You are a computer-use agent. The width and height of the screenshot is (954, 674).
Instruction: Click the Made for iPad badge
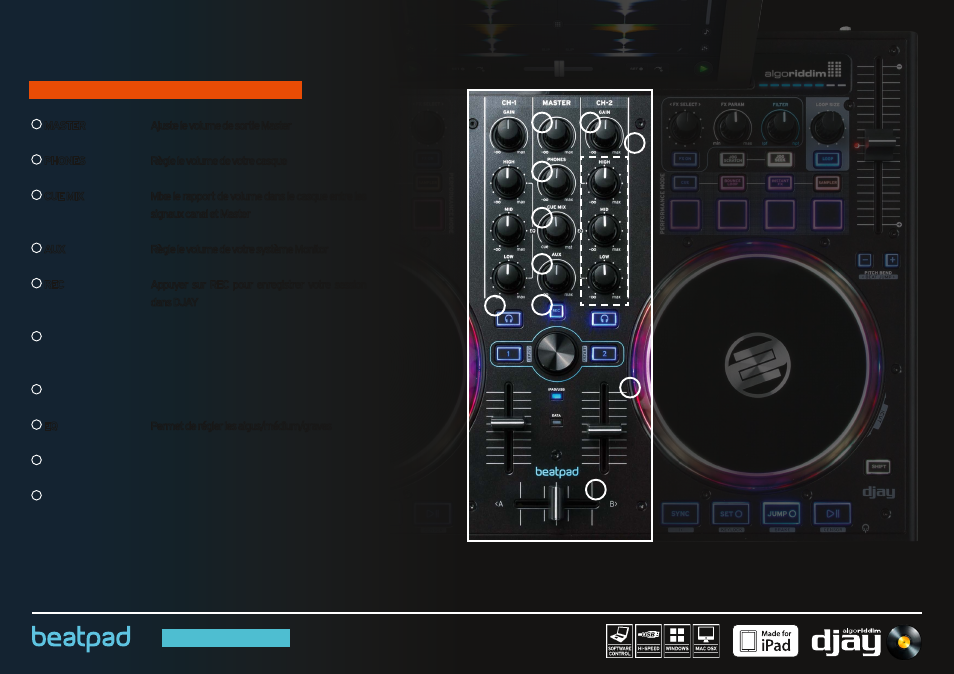point(765,641)
